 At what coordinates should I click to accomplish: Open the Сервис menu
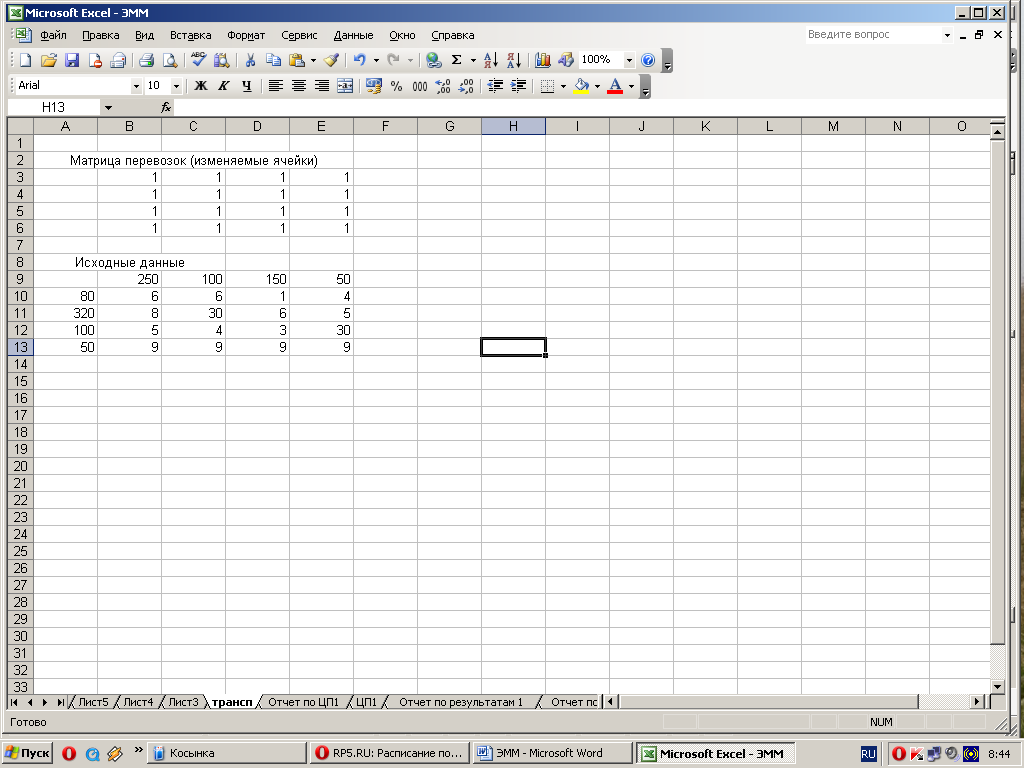click(299, 35)
